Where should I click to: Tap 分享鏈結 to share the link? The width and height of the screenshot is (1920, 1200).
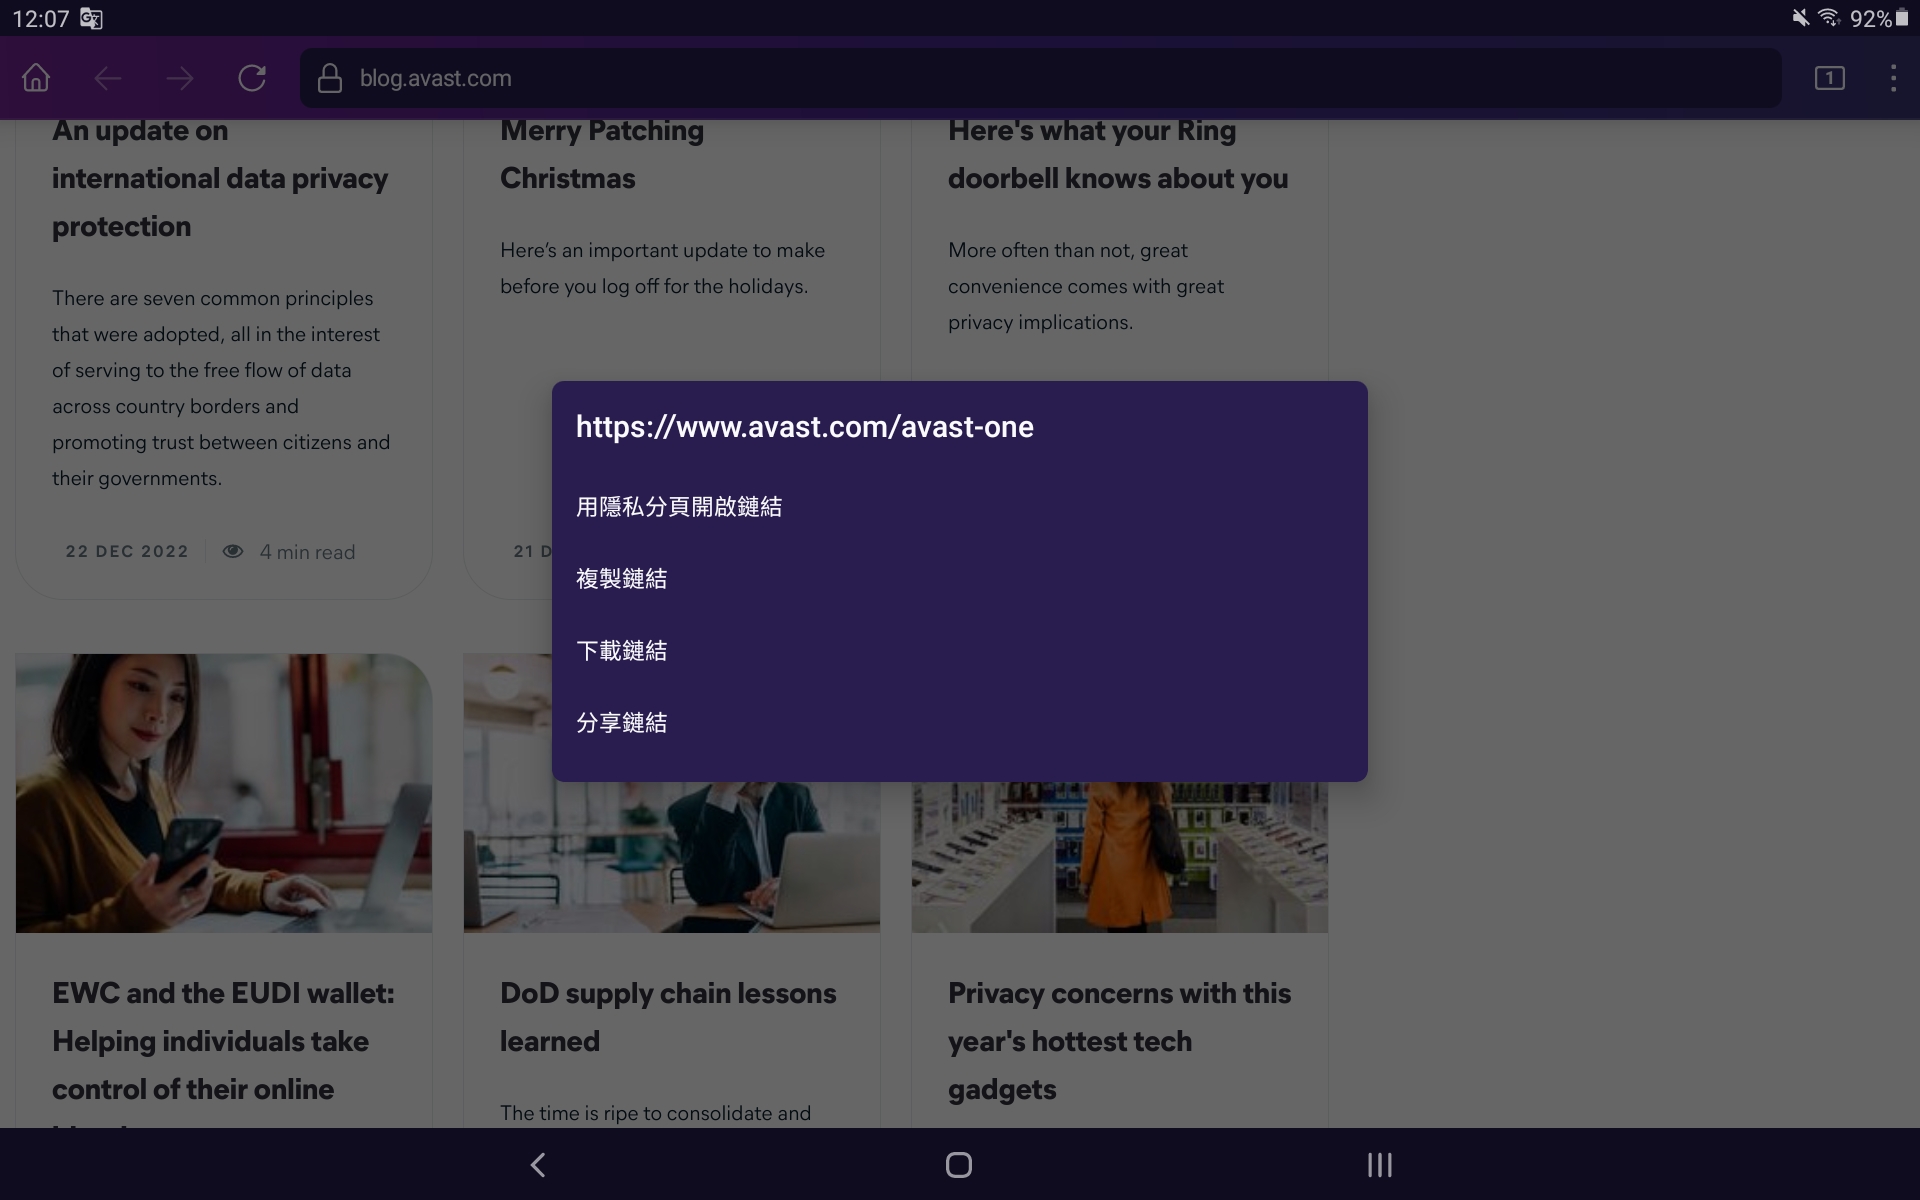tap(621, 723)
